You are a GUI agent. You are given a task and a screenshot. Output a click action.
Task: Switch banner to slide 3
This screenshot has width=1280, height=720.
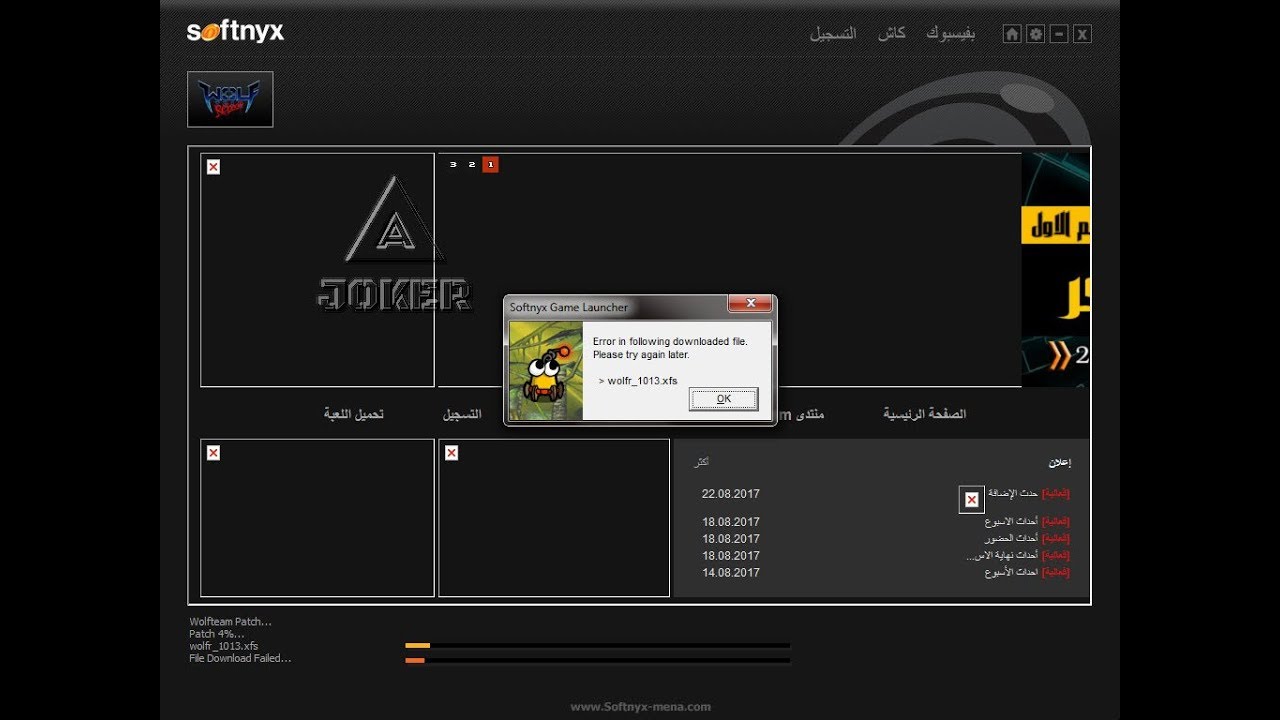click(x=453, y=164)
